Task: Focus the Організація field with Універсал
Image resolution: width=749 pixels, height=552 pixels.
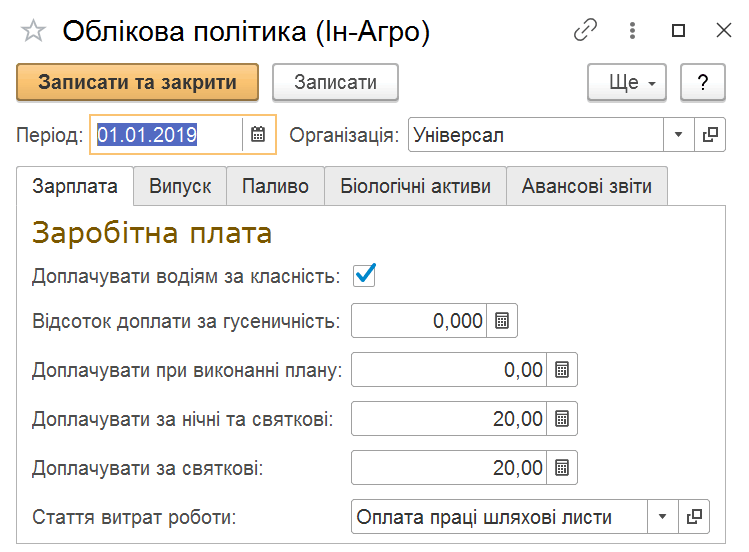Action: click(536, 135)
